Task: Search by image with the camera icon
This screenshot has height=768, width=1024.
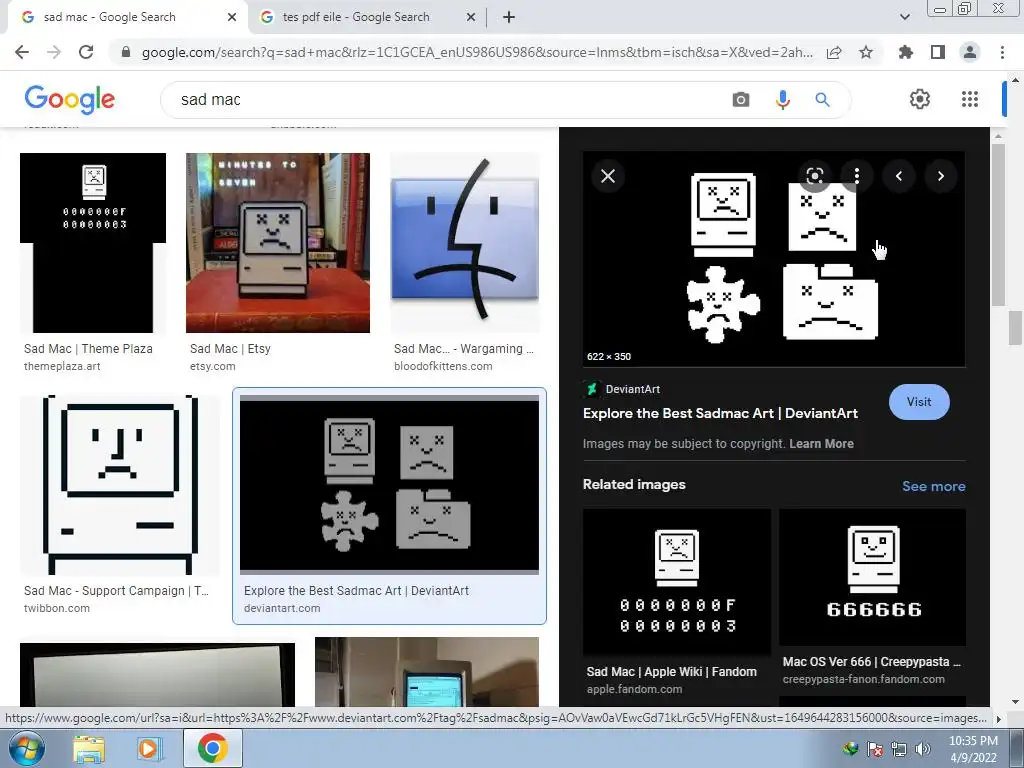Action: (741, 100)
